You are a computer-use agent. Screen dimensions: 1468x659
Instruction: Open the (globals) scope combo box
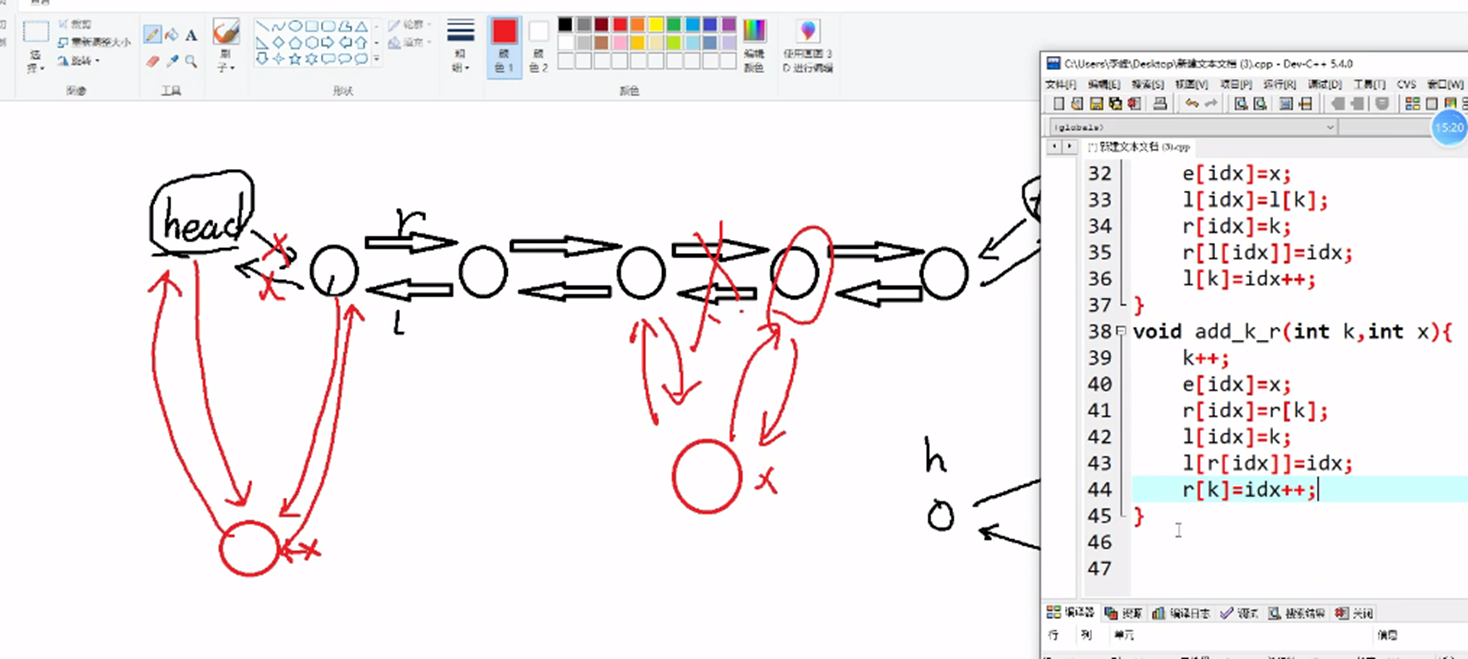tap(1193, 127)
